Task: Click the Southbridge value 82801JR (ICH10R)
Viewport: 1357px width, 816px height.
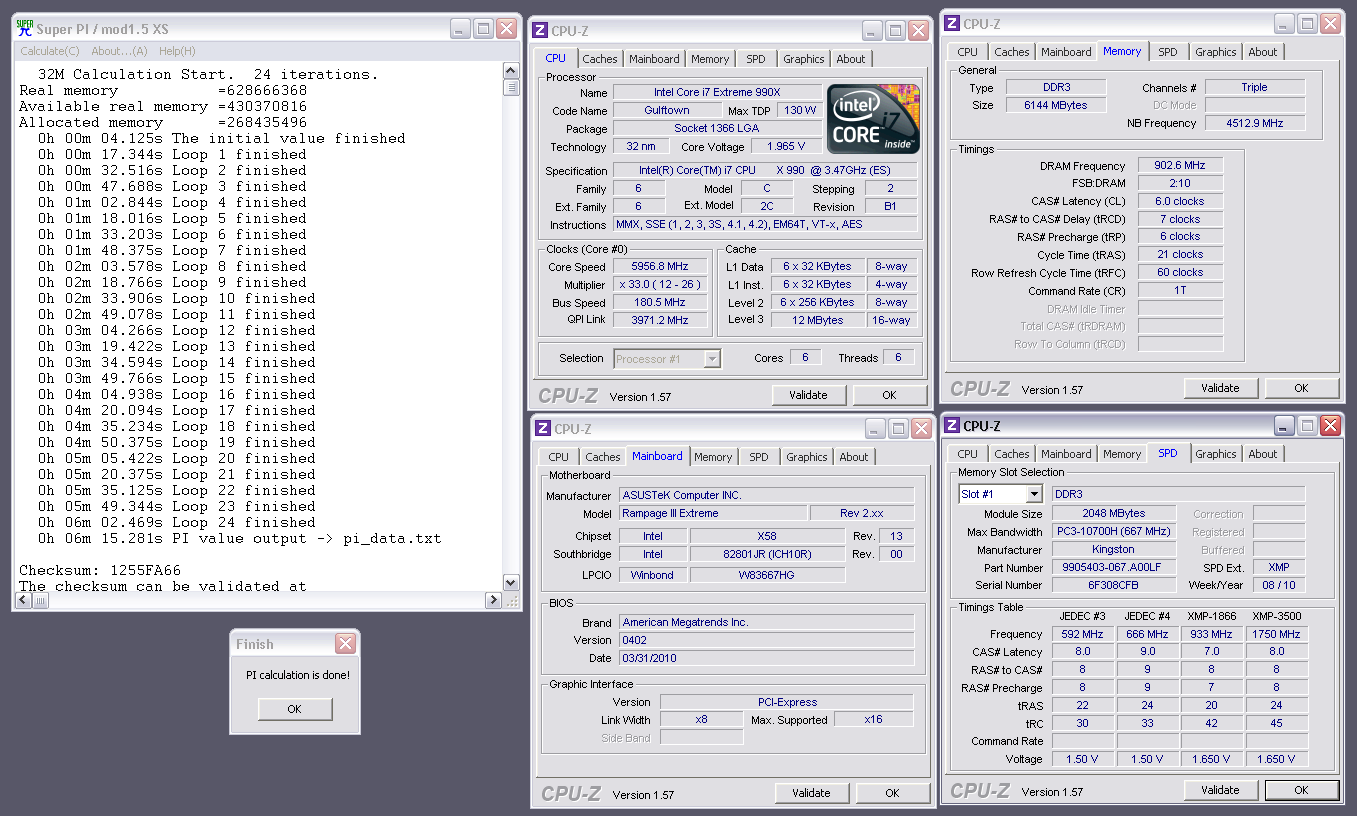Action: (767, 554)
